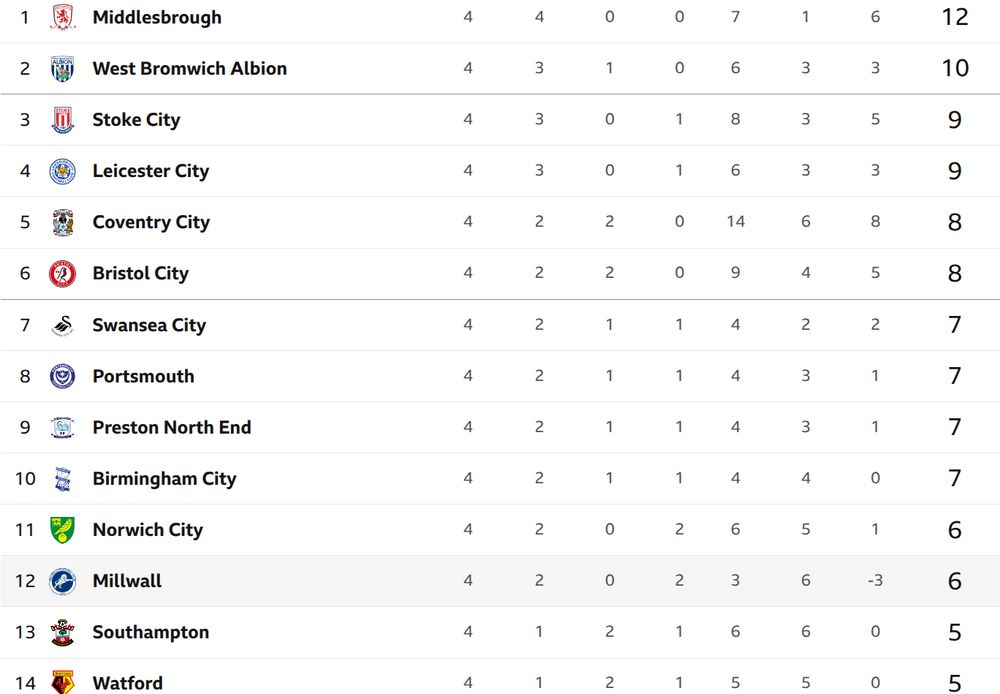The height and width of the screenshot is (694, 1000).
Task: Click the Millwall team name
Action: pos(127,581)
